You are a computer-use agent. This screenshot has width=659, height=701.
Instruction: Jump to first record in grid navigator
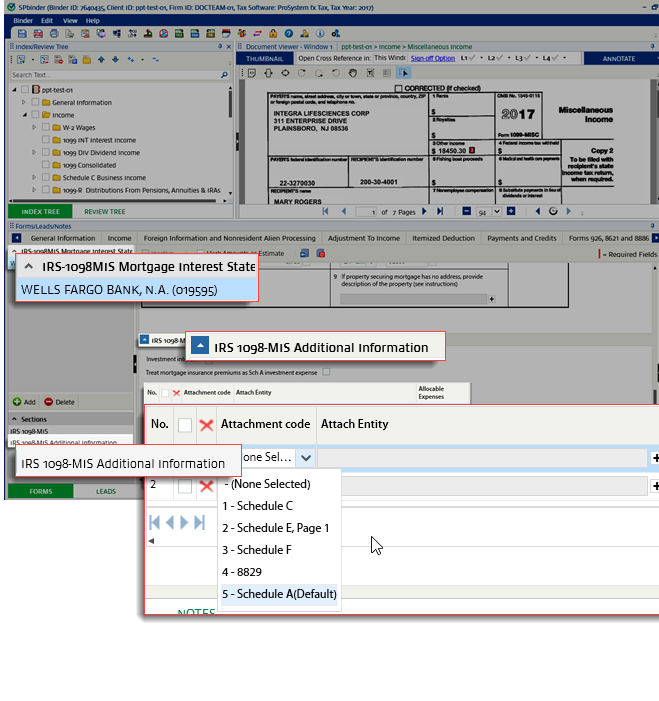[x=155, y=522]
